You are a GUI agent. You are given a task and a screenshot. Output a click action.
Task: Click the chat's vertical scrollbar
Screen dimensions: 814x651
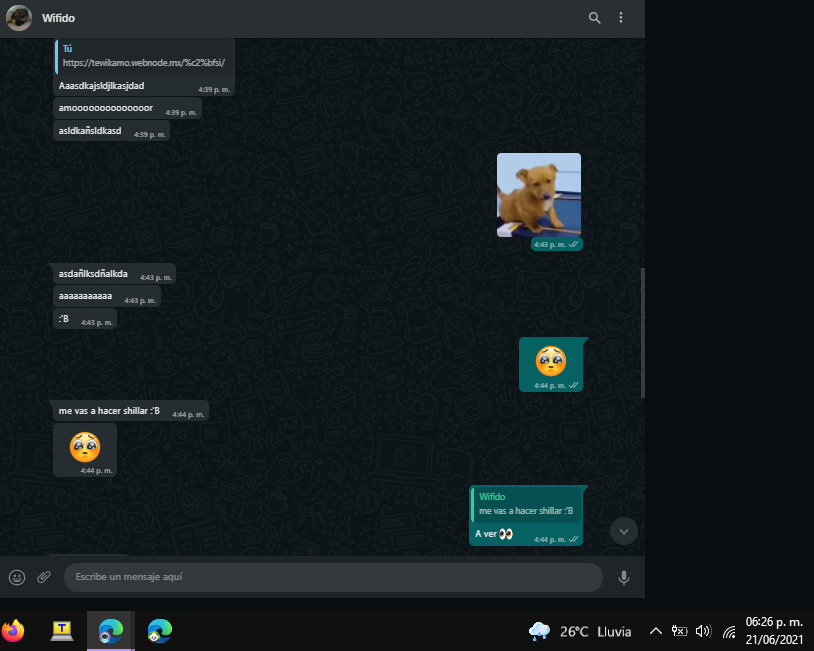[x=642, y=330]
